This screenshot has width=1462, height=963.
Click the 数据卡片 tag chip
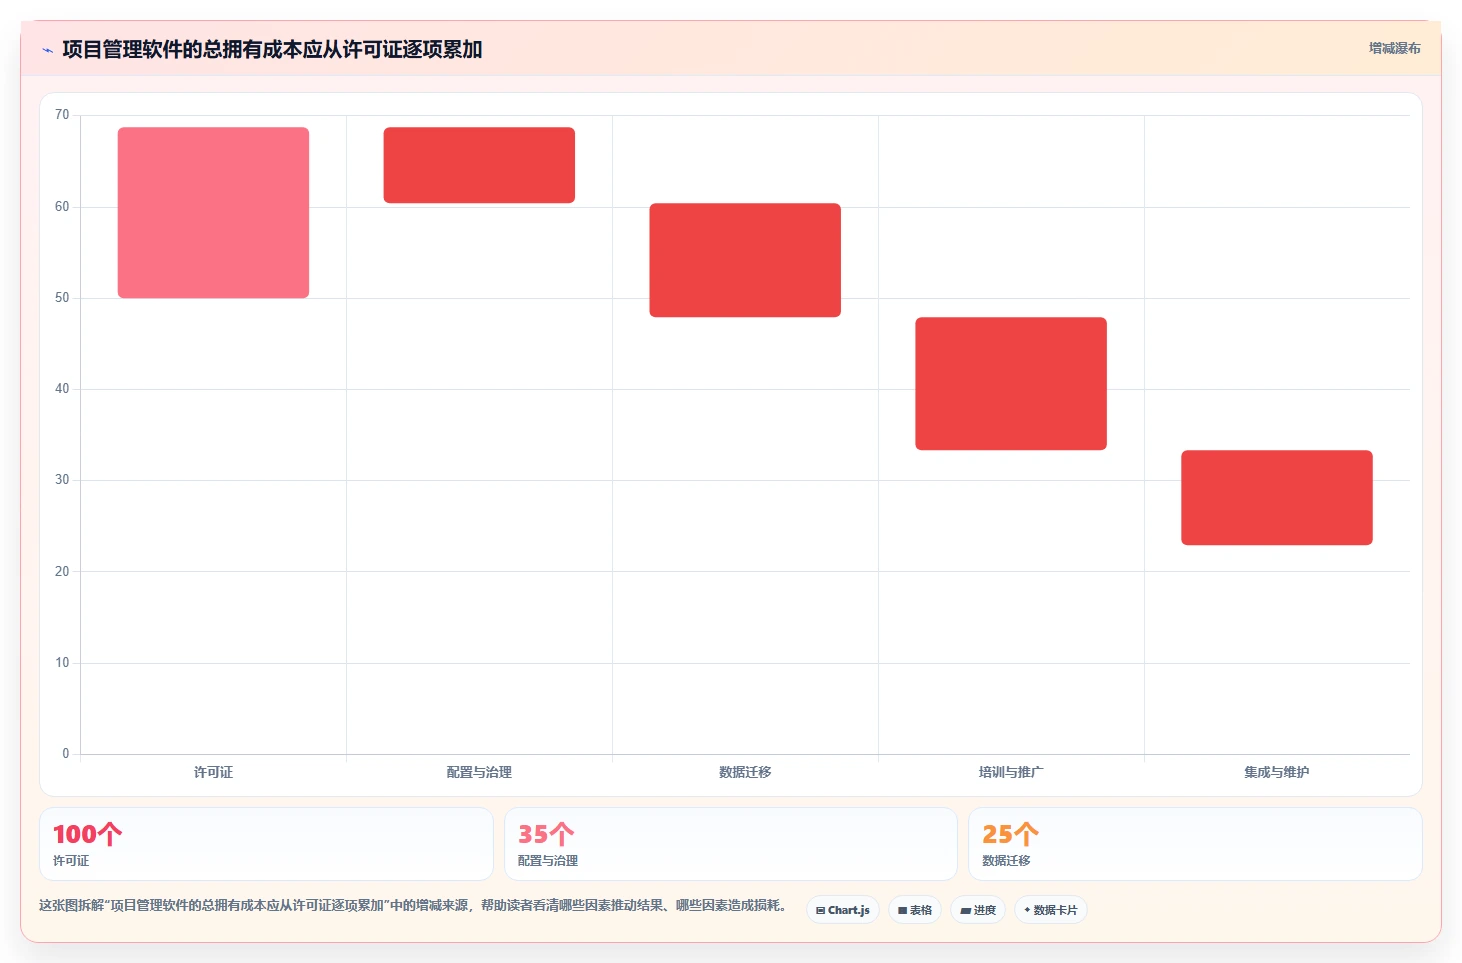1051,910
